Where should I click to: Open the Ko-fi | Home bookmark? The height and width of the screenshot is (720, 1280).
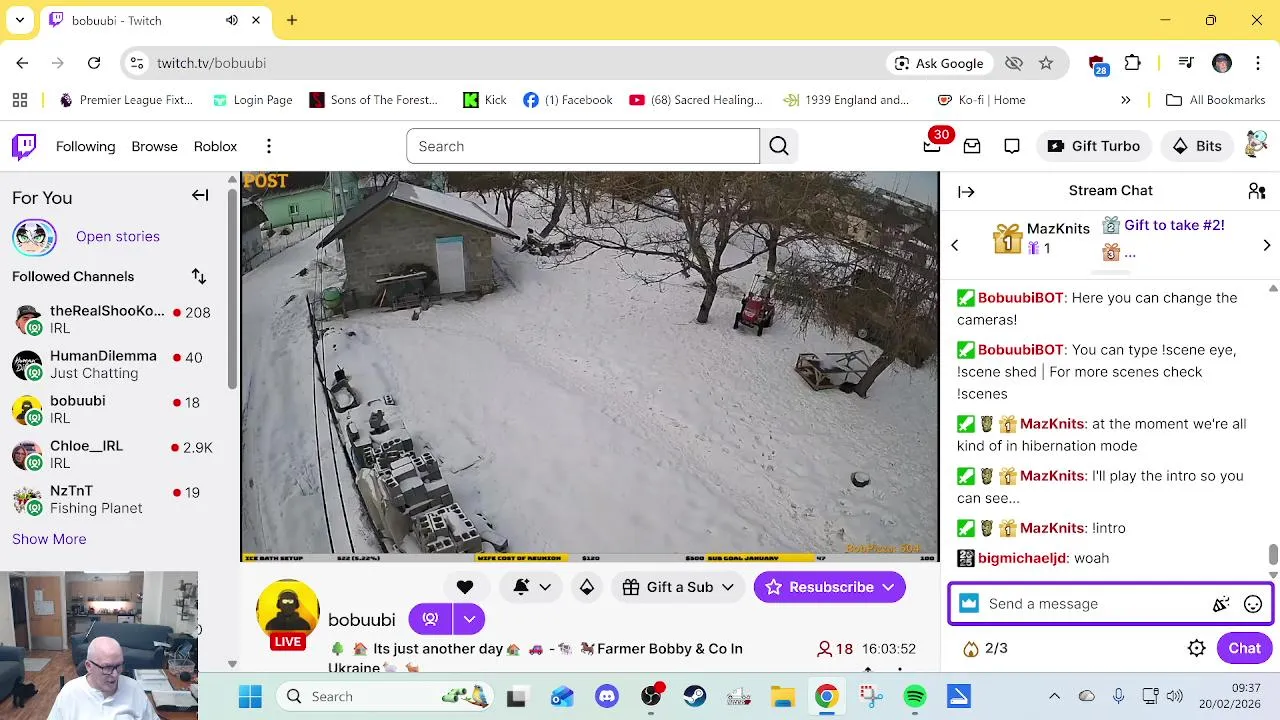pos(982,100)
